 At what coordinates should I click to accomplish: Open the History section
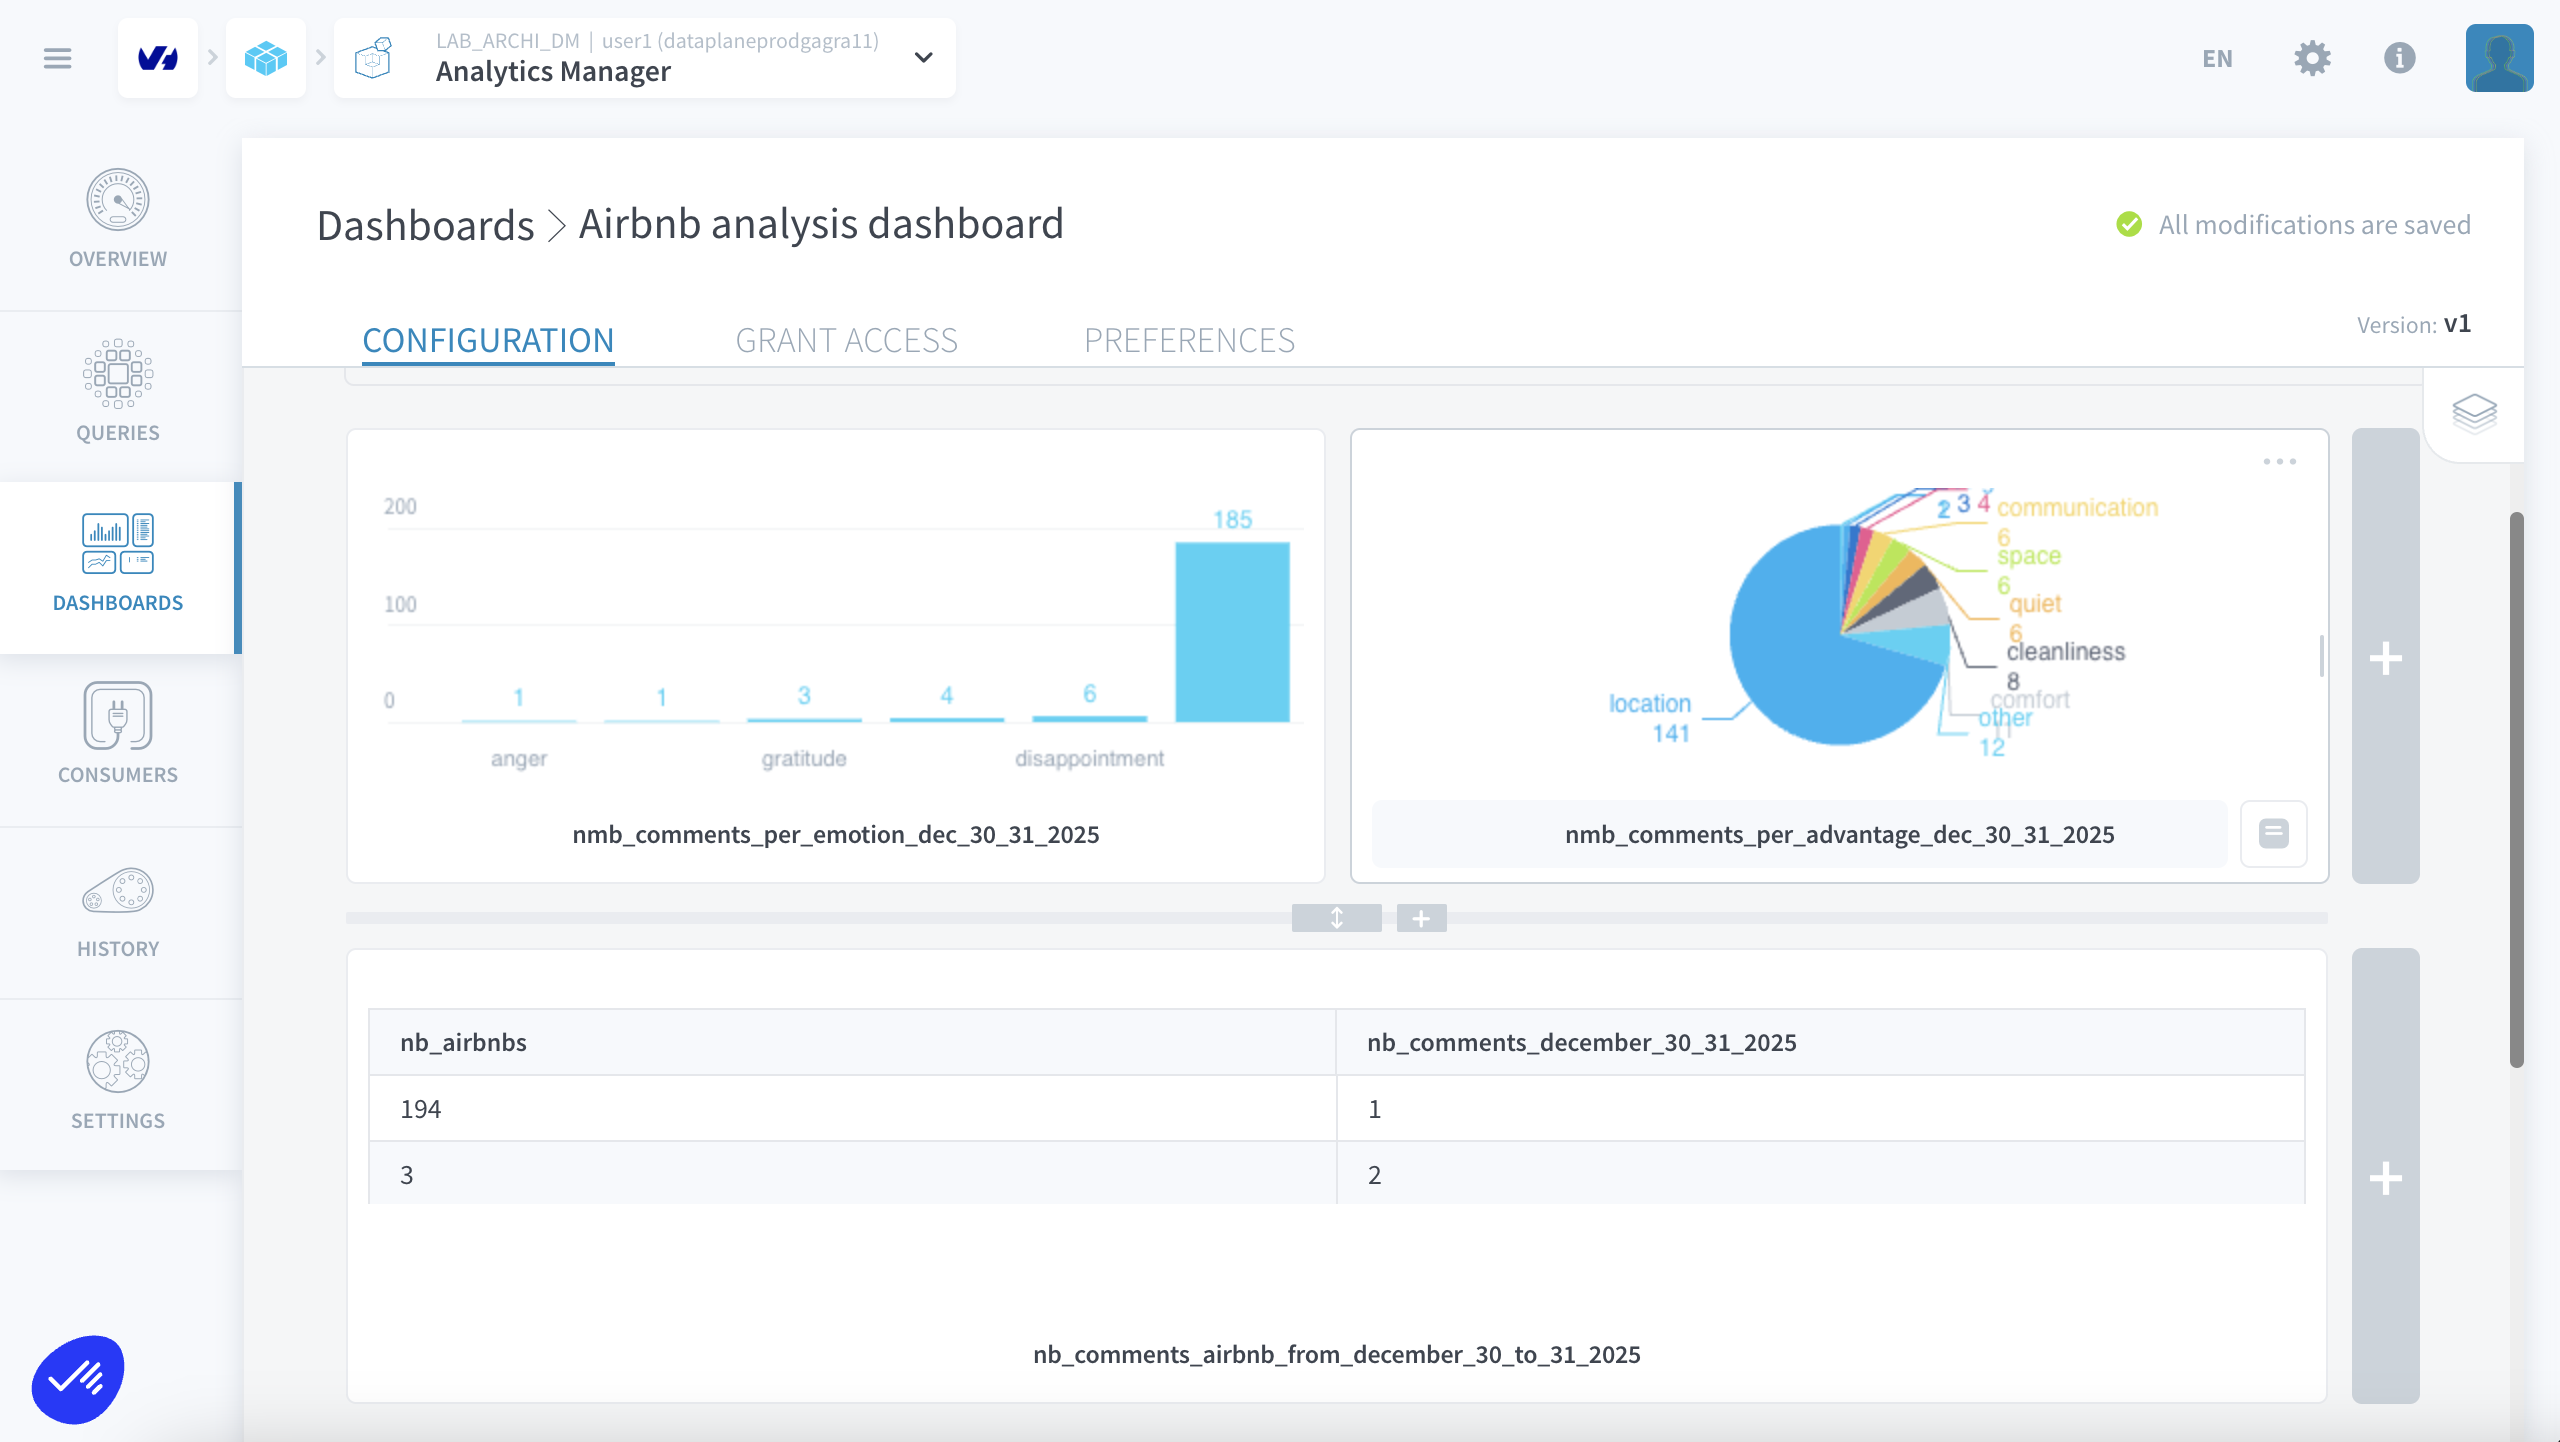point(118,912)
